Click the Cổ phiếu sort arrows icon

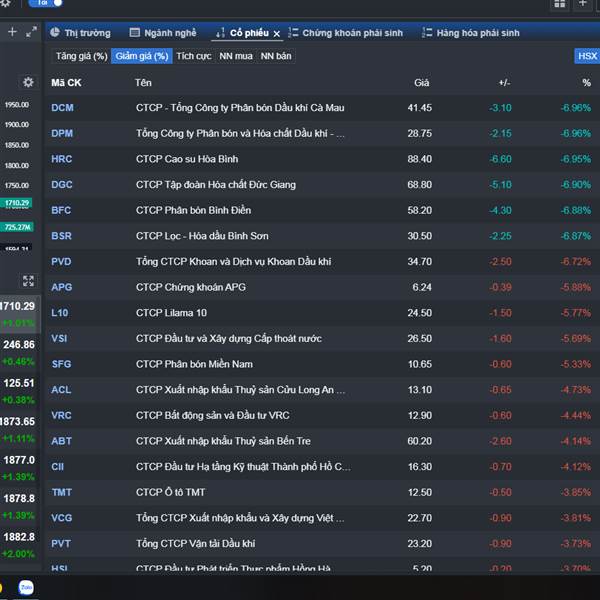(x=220, y=33)
